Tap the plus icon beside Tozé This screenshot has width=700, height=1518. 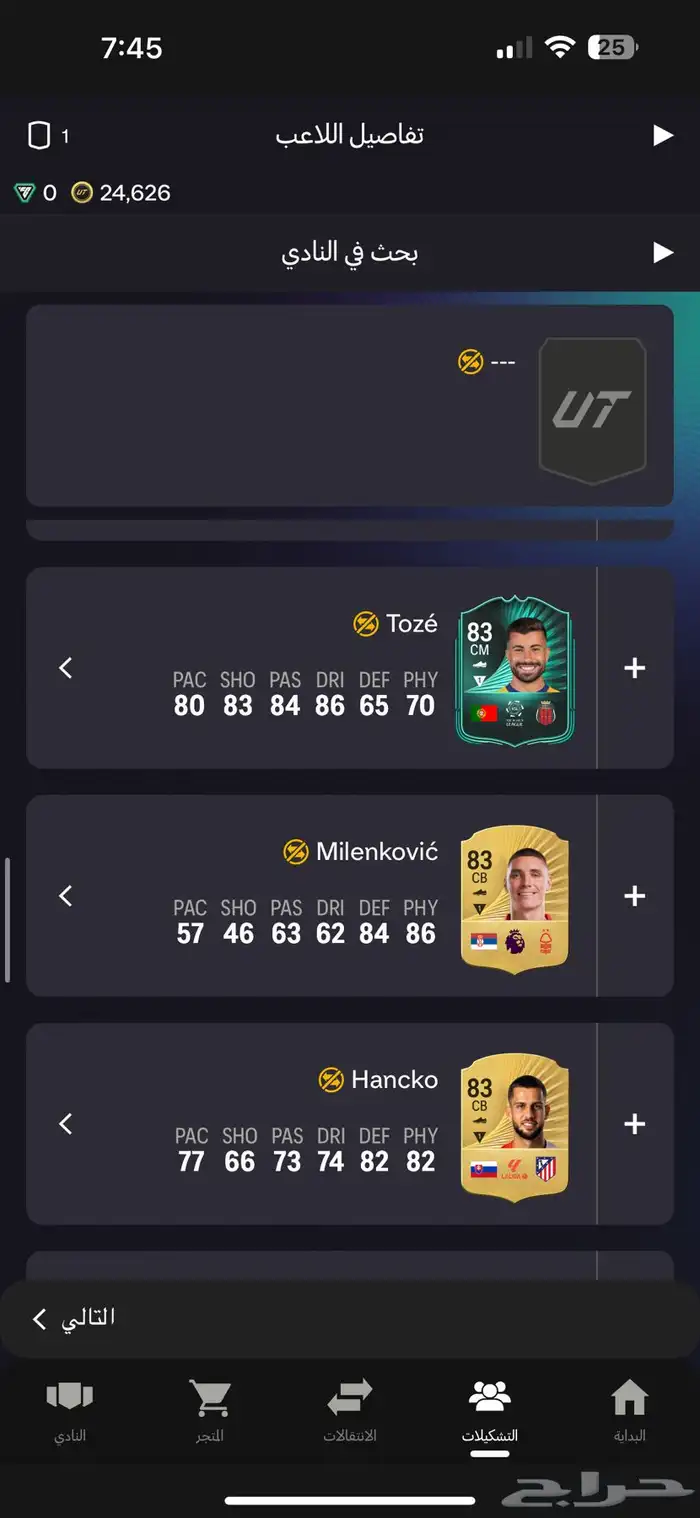tap(634, 668)
